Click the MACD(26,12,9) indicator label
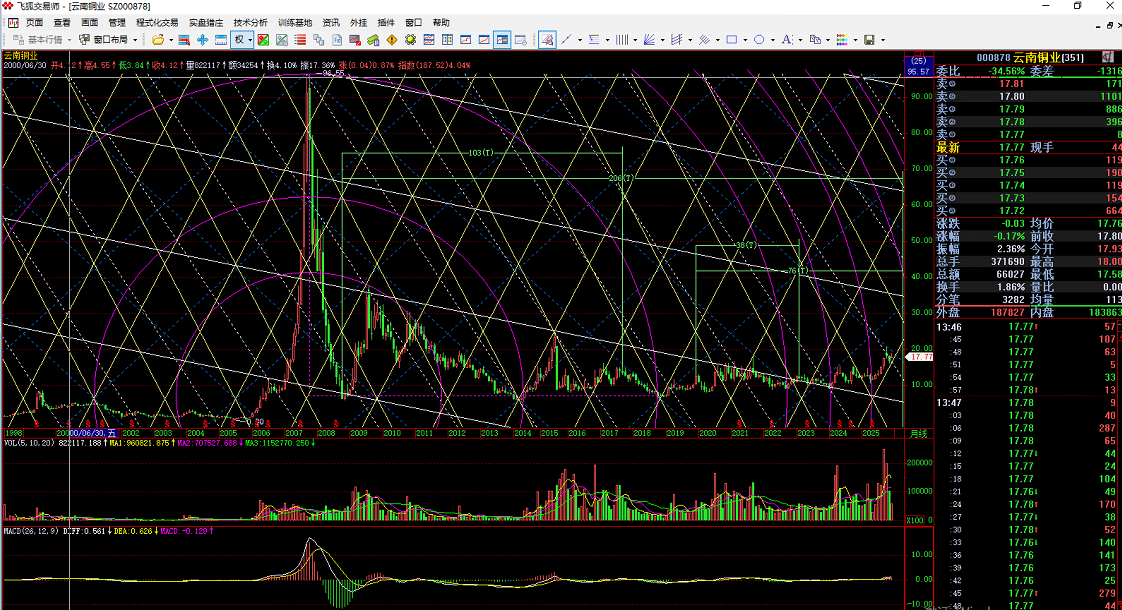 pyautogui.click(x=31, y=531)
